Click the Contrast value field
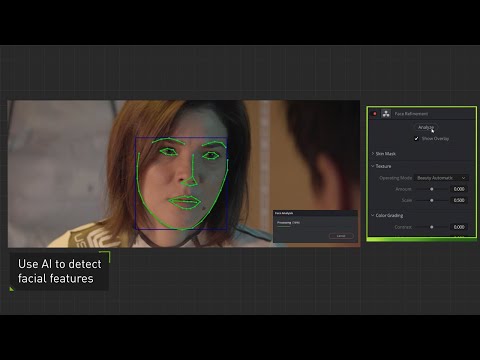The width and height of the screenshot is (480, 360). (x=459, y=227)
